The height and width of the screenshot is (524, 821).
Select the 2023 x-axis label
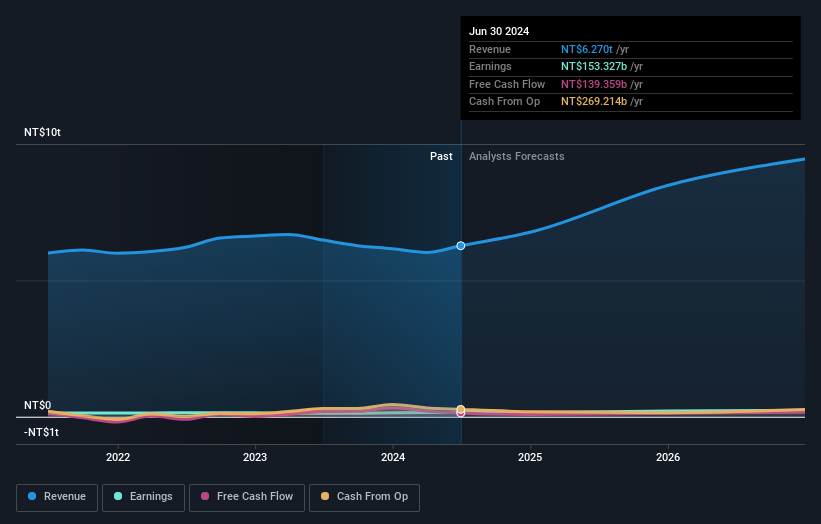(x=255, y=457)
